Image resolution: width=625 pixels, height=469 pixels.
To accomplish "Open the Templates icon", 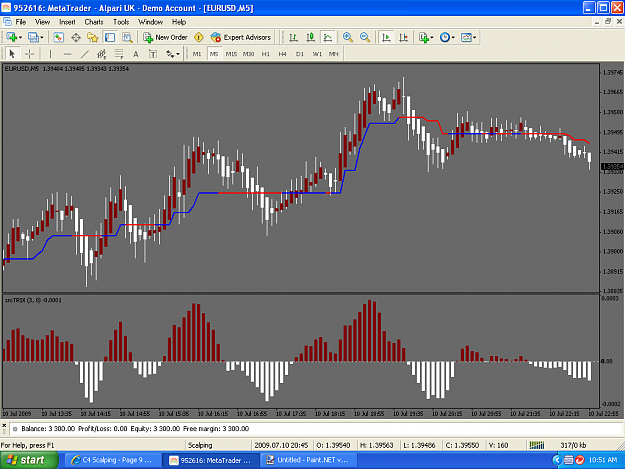I will click(466, 37).
